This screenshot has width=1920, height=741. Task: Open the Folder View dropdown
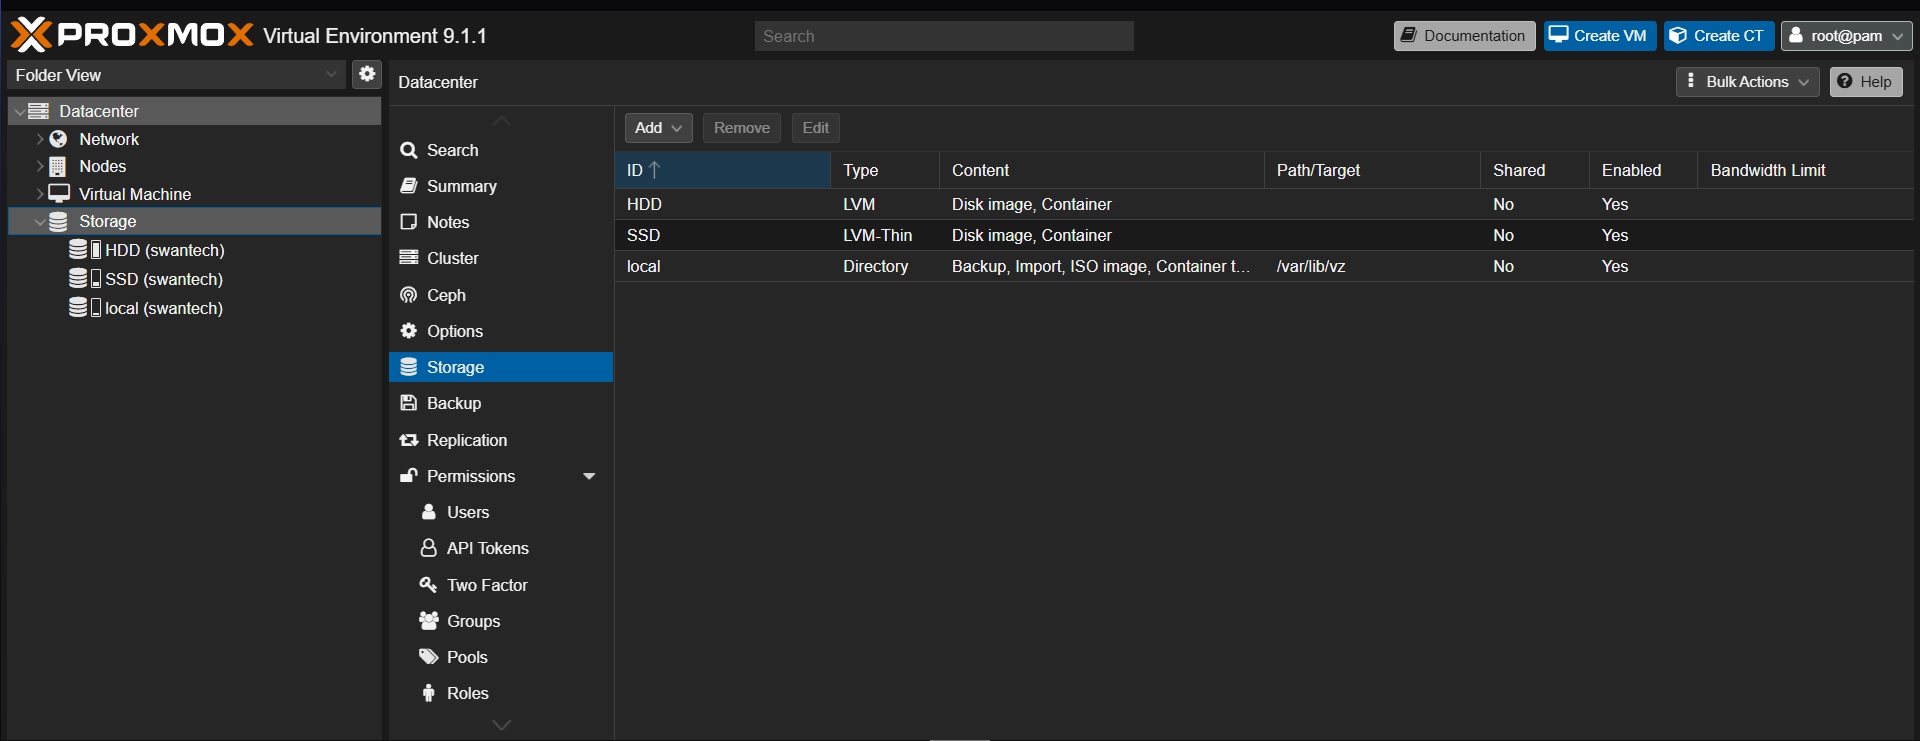tap(177, 75)
